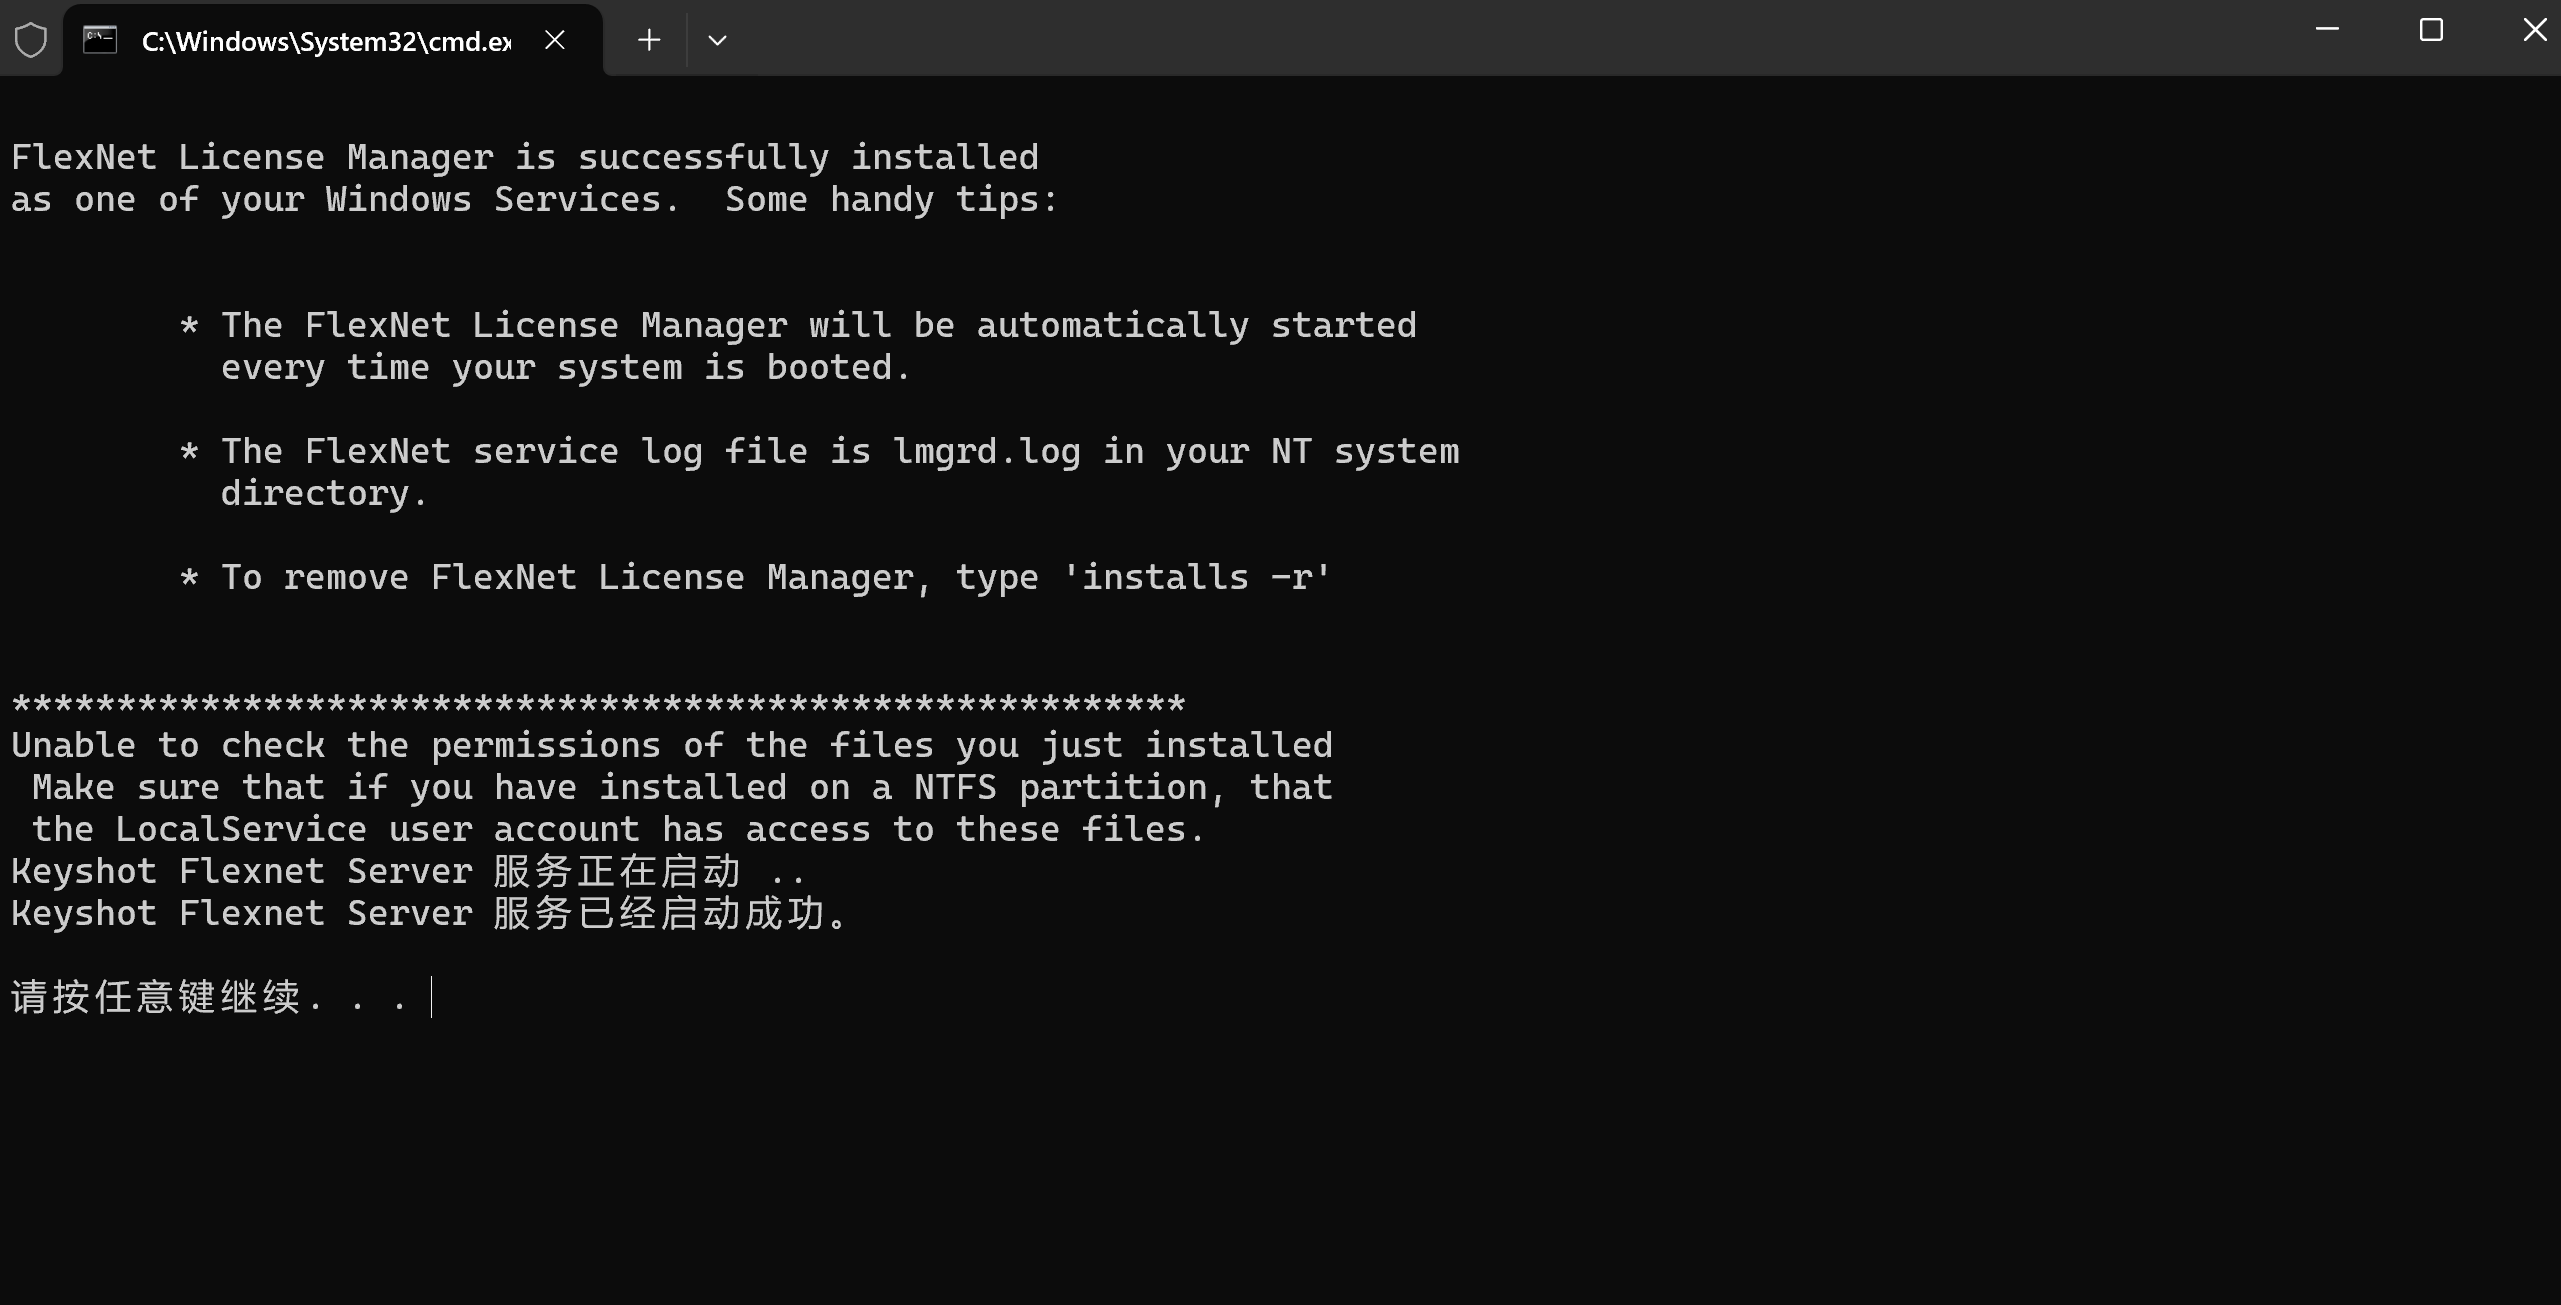Open a new terminal tab
Screen dimensions: 2561x1305
tap(649, 40)
